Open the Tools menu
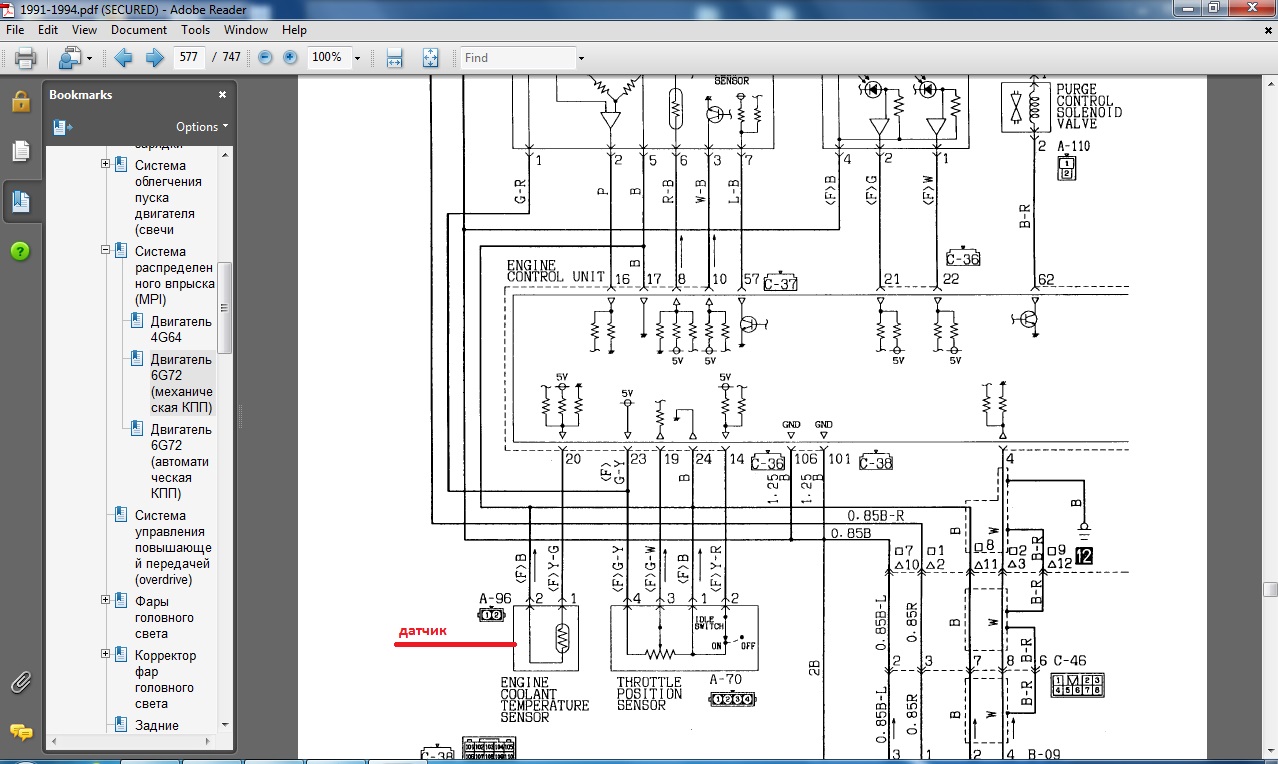Screen dimensions: 1278x764 pyautogui.click(x=195, y=30)
